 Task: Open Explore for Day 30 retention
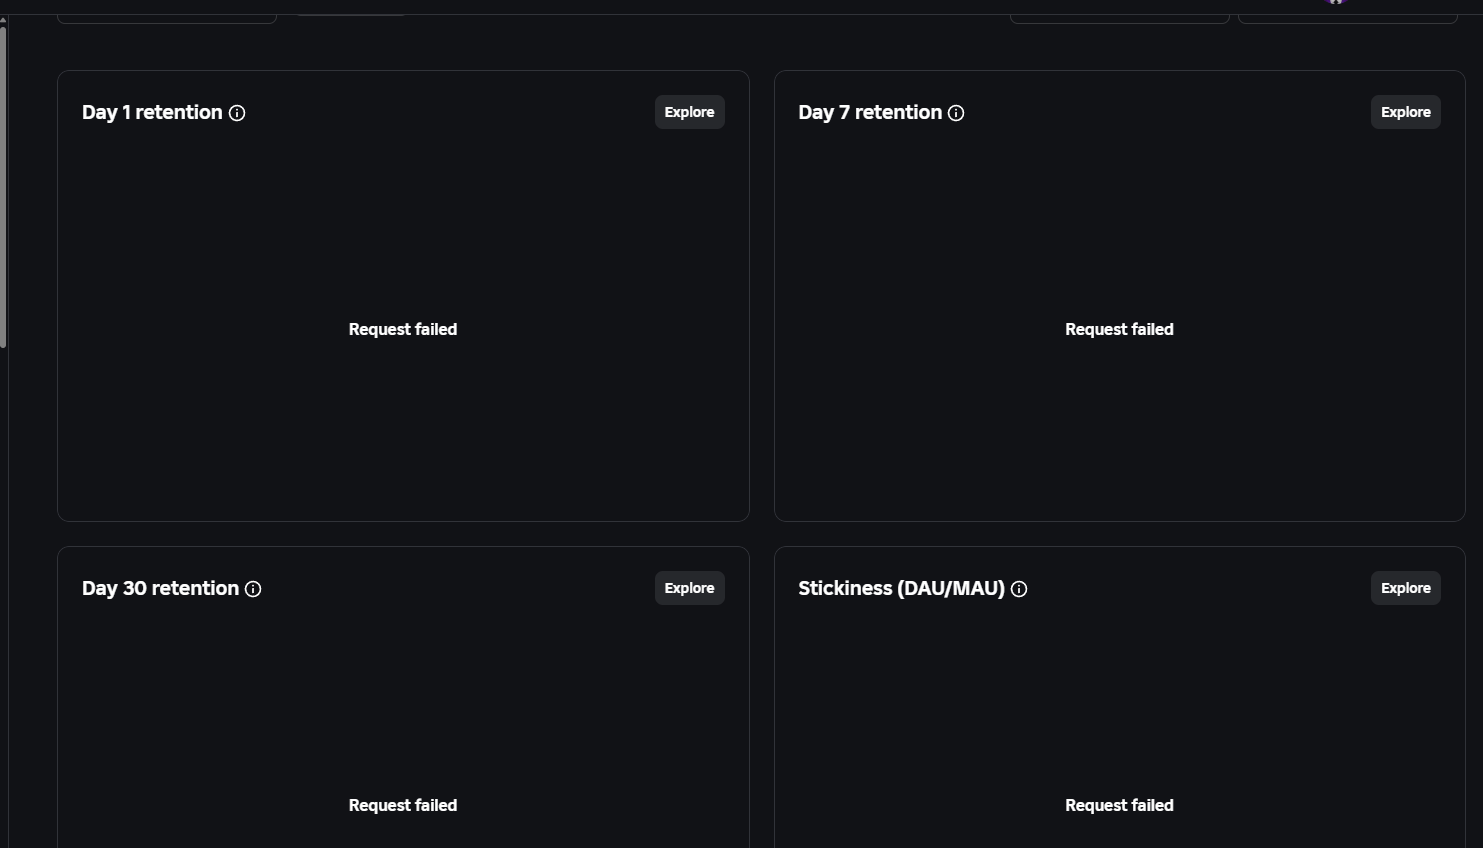[x=689, y=588]
